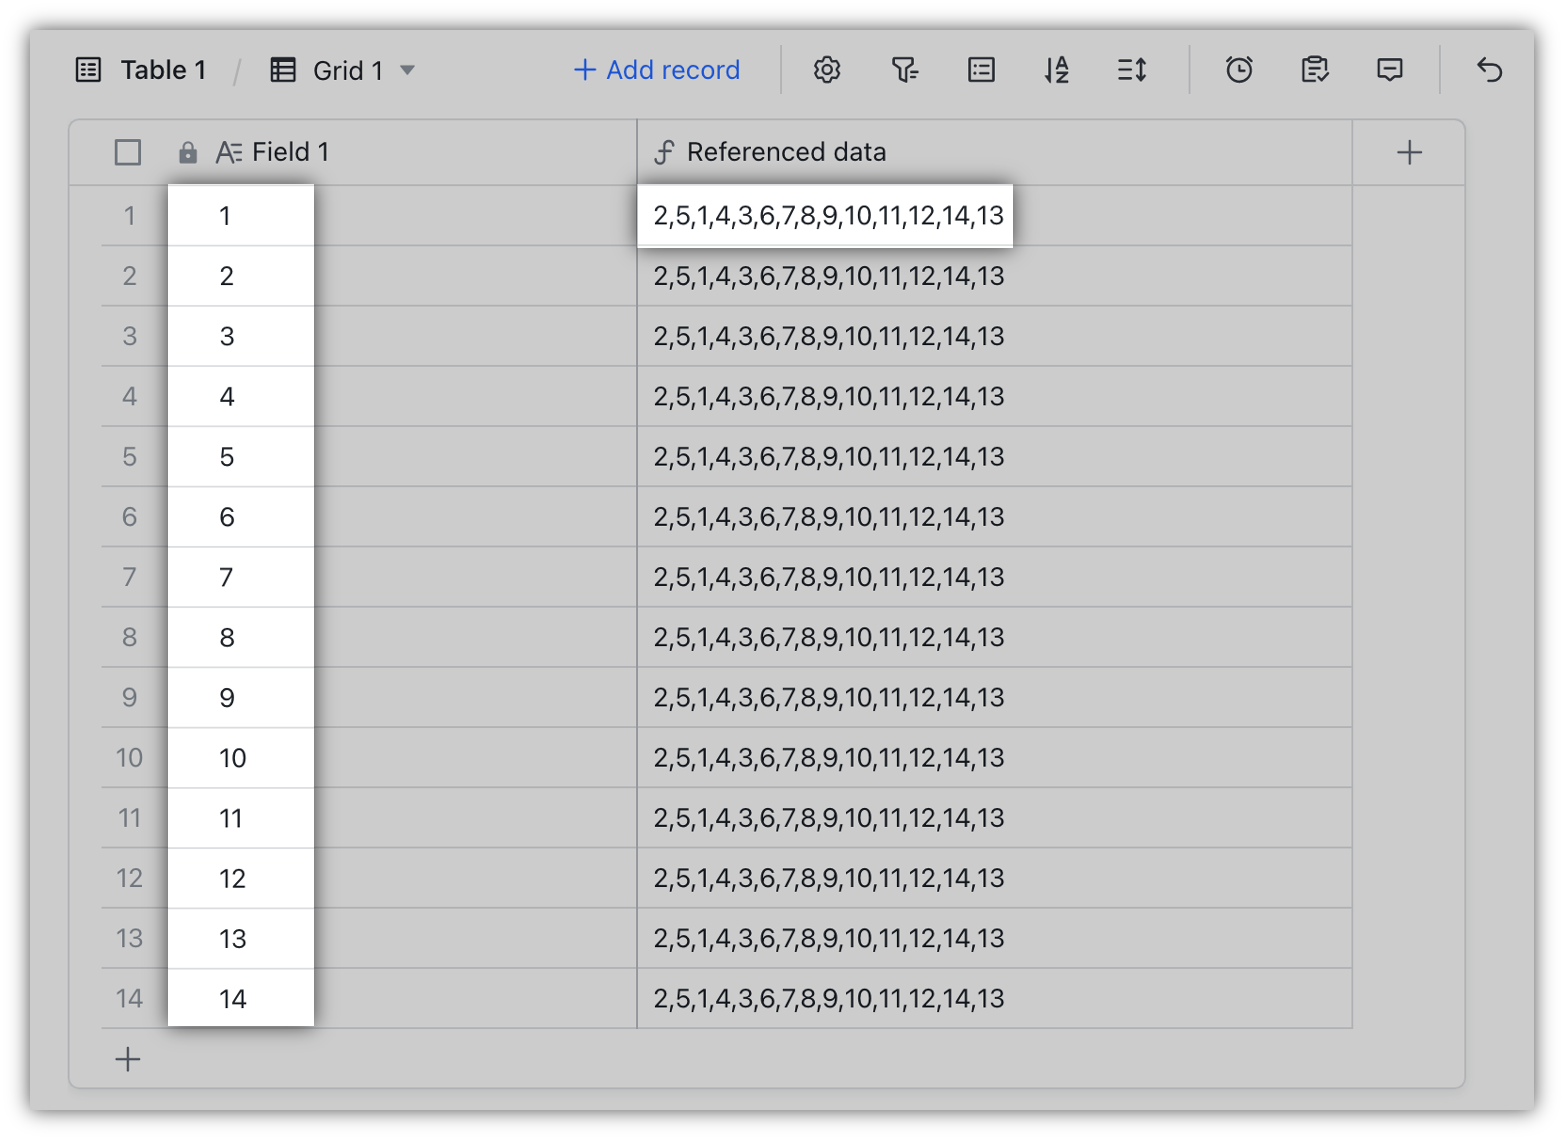Open the reminder alarm clock icon

pyautogui.click(x=1239, y=70)
